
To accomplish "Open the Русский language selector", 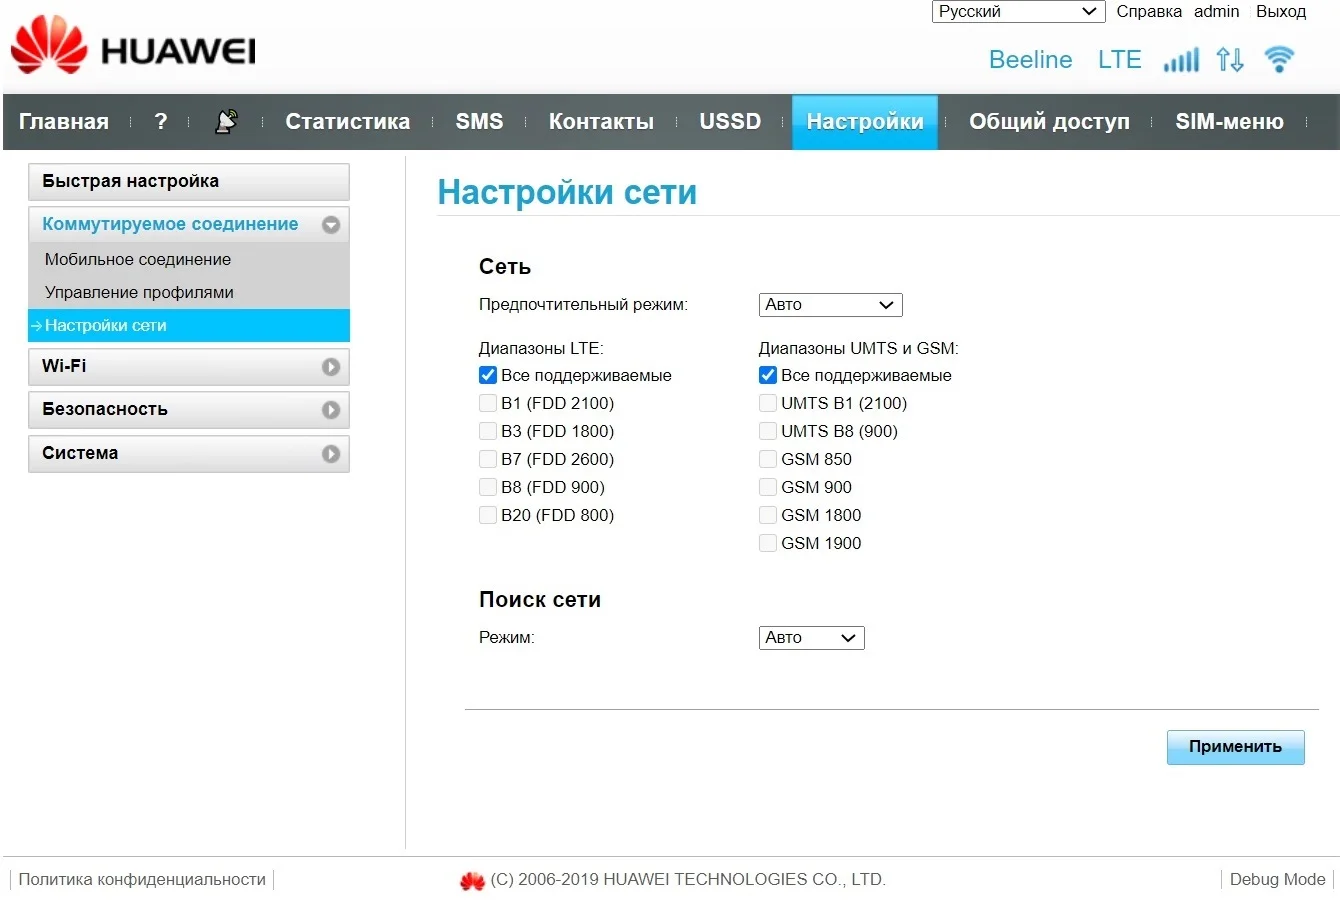I will point(1018,12).
